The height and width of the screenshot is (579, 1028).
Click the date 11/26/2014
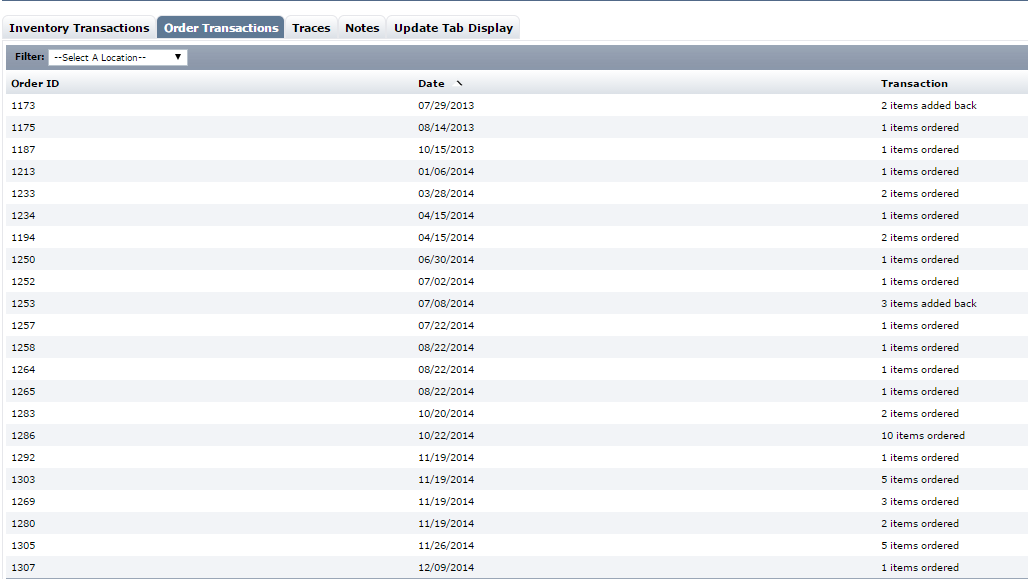[446, 545]
